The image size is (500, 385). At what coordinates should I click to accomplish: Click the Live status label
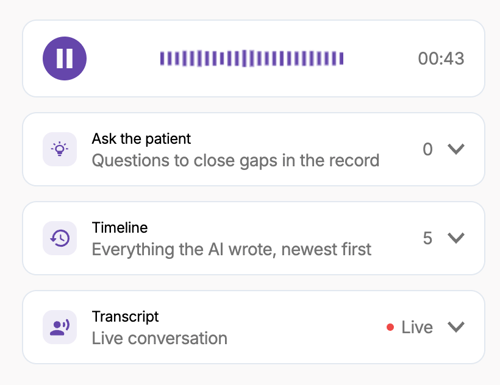coord(417,327)
